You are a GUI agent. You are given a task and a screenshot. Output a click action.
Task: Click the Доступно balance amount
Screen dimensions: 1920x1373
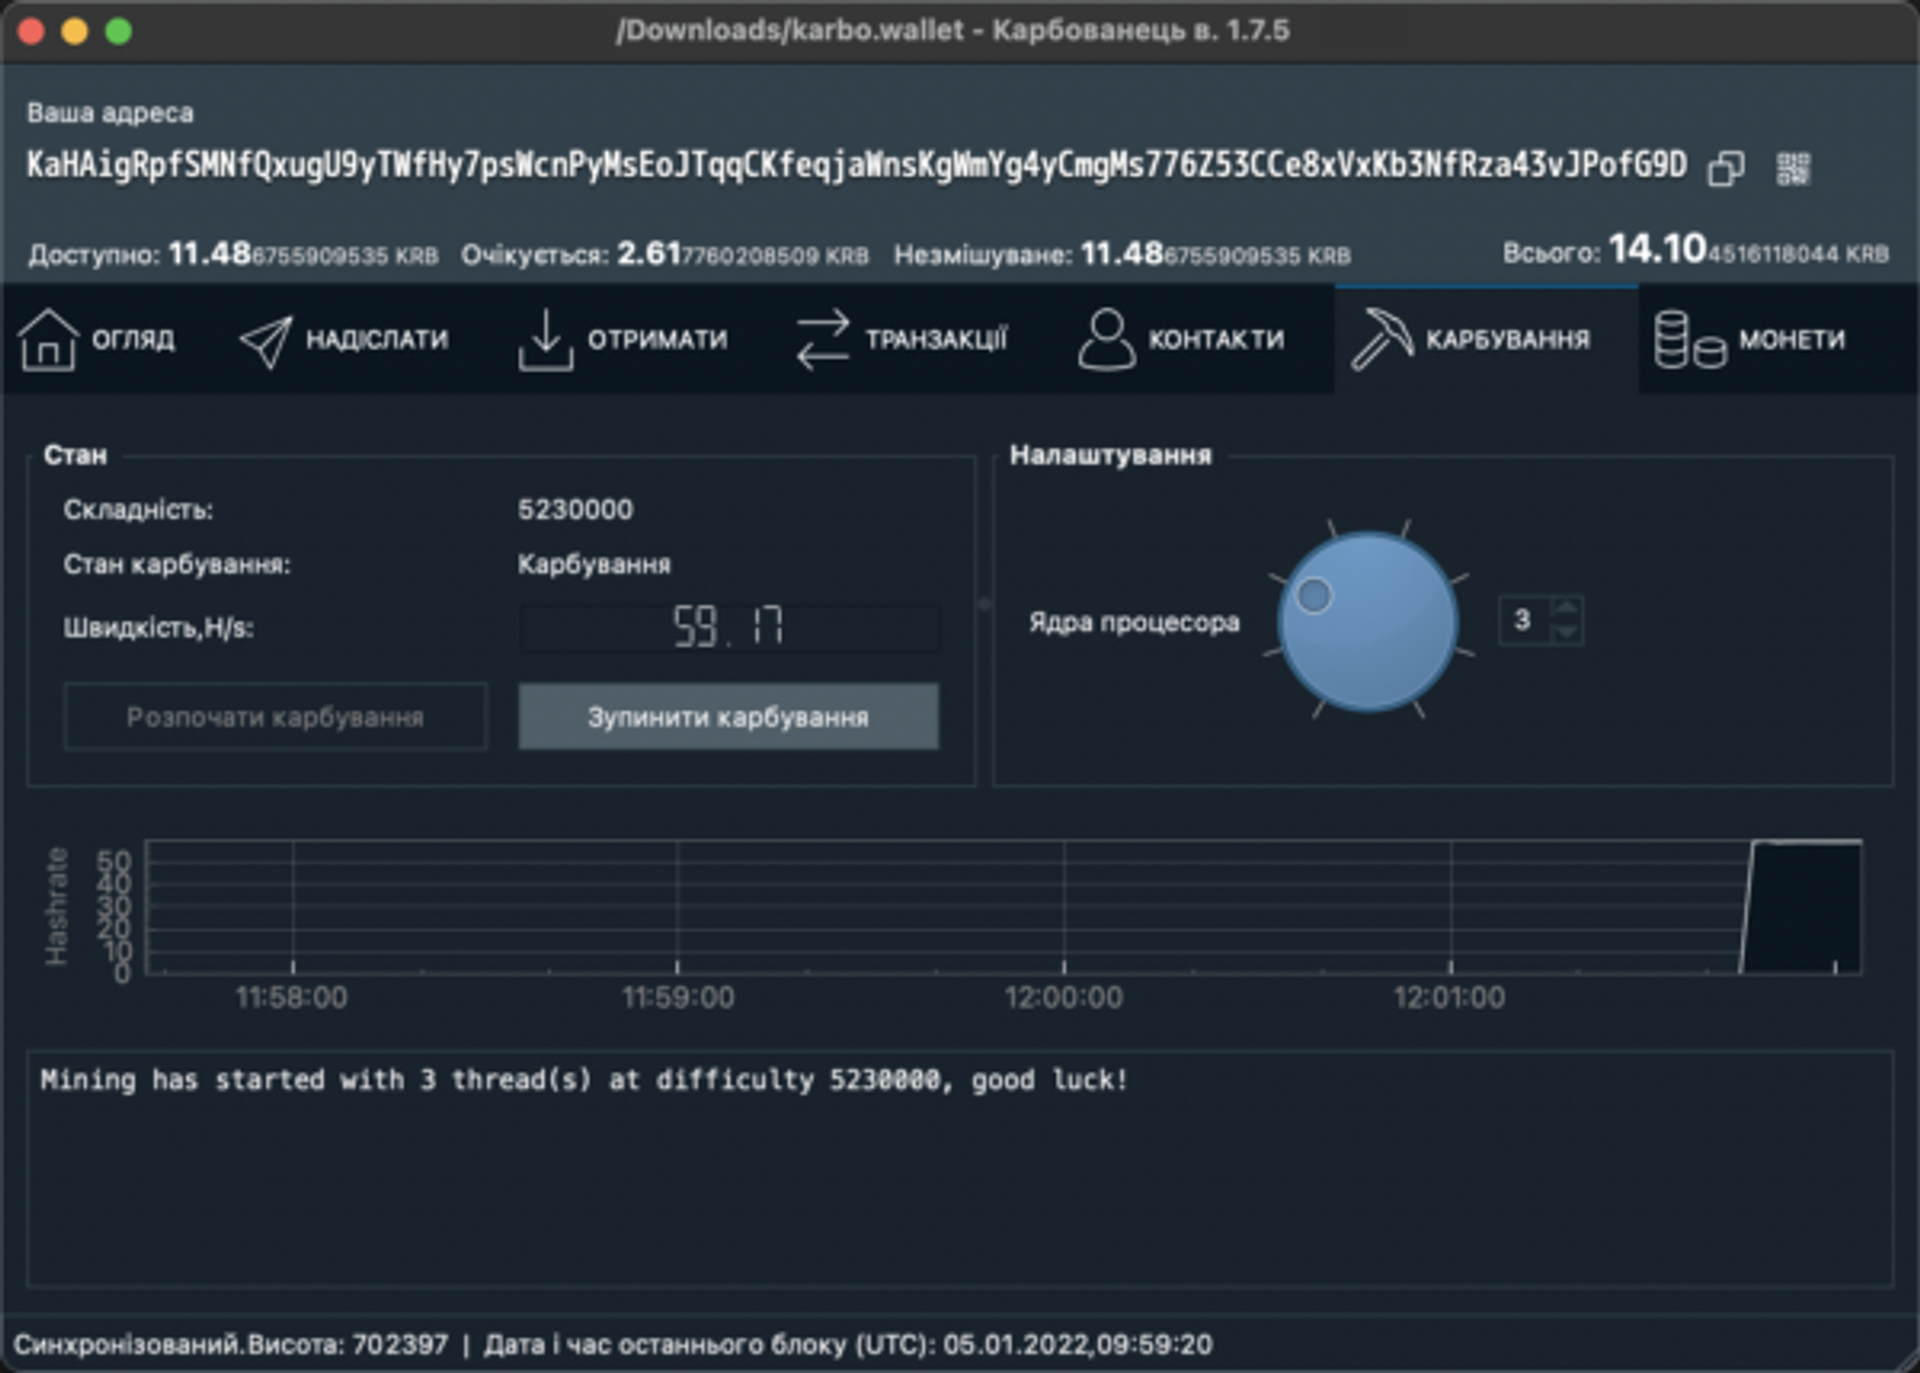point(303,254)
